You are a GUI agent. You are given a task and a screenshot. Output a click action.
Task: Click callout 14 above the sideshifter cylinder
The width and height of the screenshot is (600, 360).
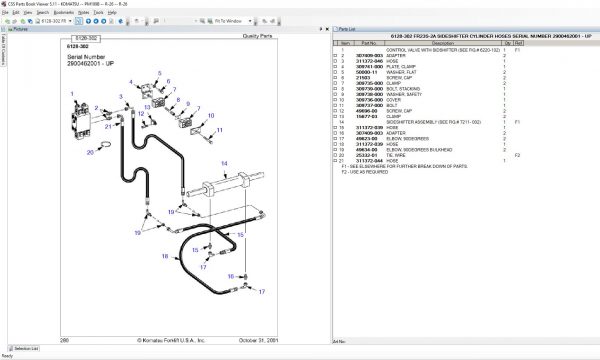coord(224,163)
